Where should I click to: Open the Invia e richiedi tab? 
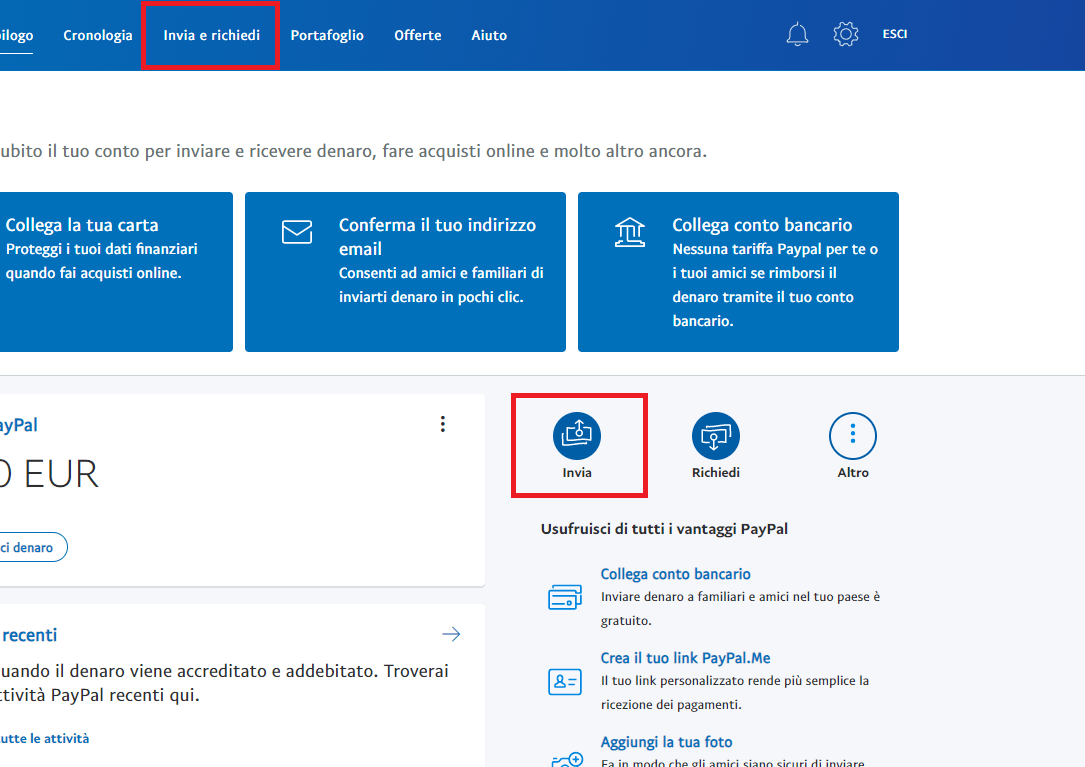212,35
